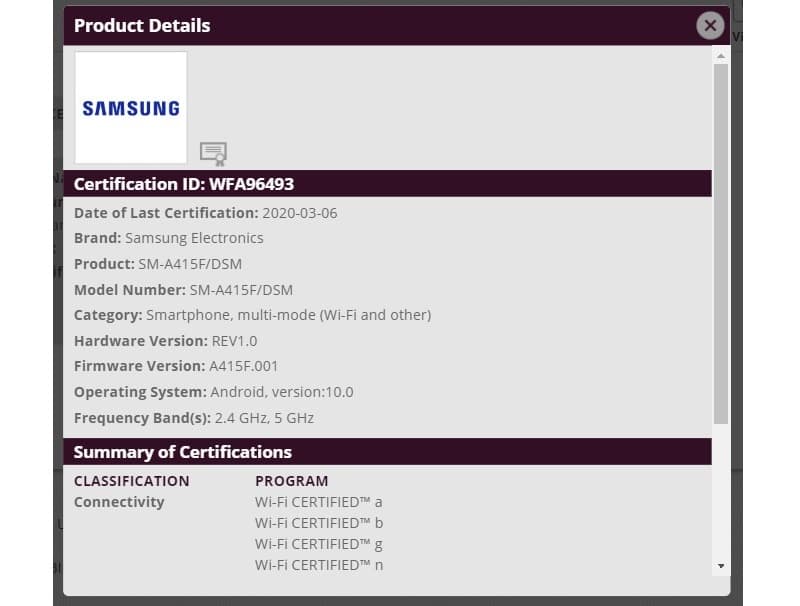This screenshot has width=800, height=606.
Task: Select Frequency Bands 2.4 GHz, 5 GHz
Action: 264,418
